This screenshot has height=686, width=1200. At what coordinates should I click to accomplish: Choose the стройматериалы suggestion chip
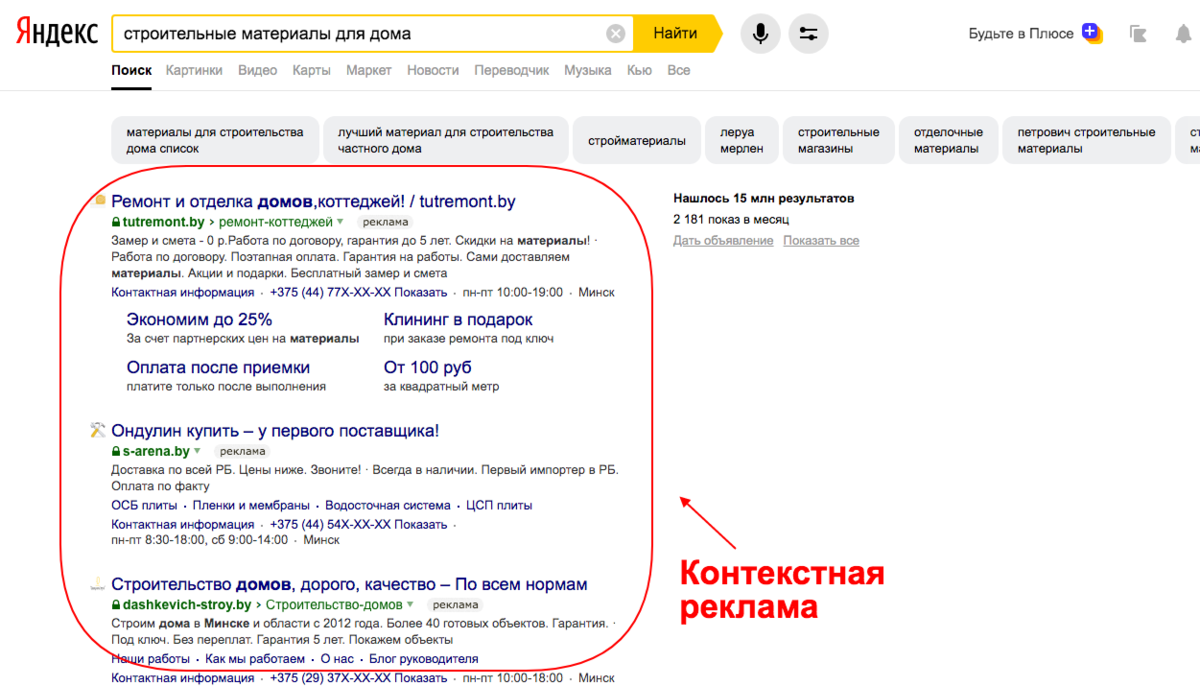(x=637, y=140)
